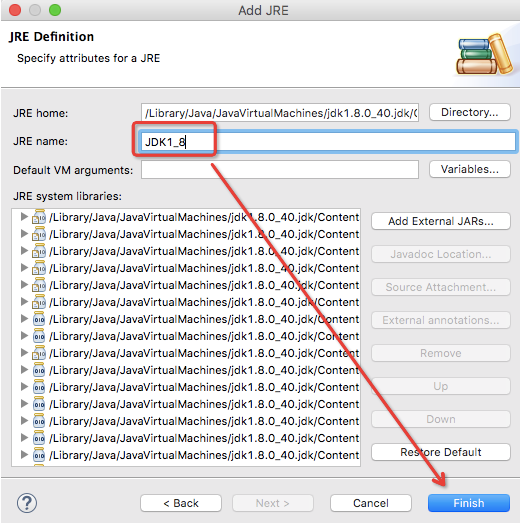Click the books library icon in header
The image size is (520, 523).
(x=484, y=54)
